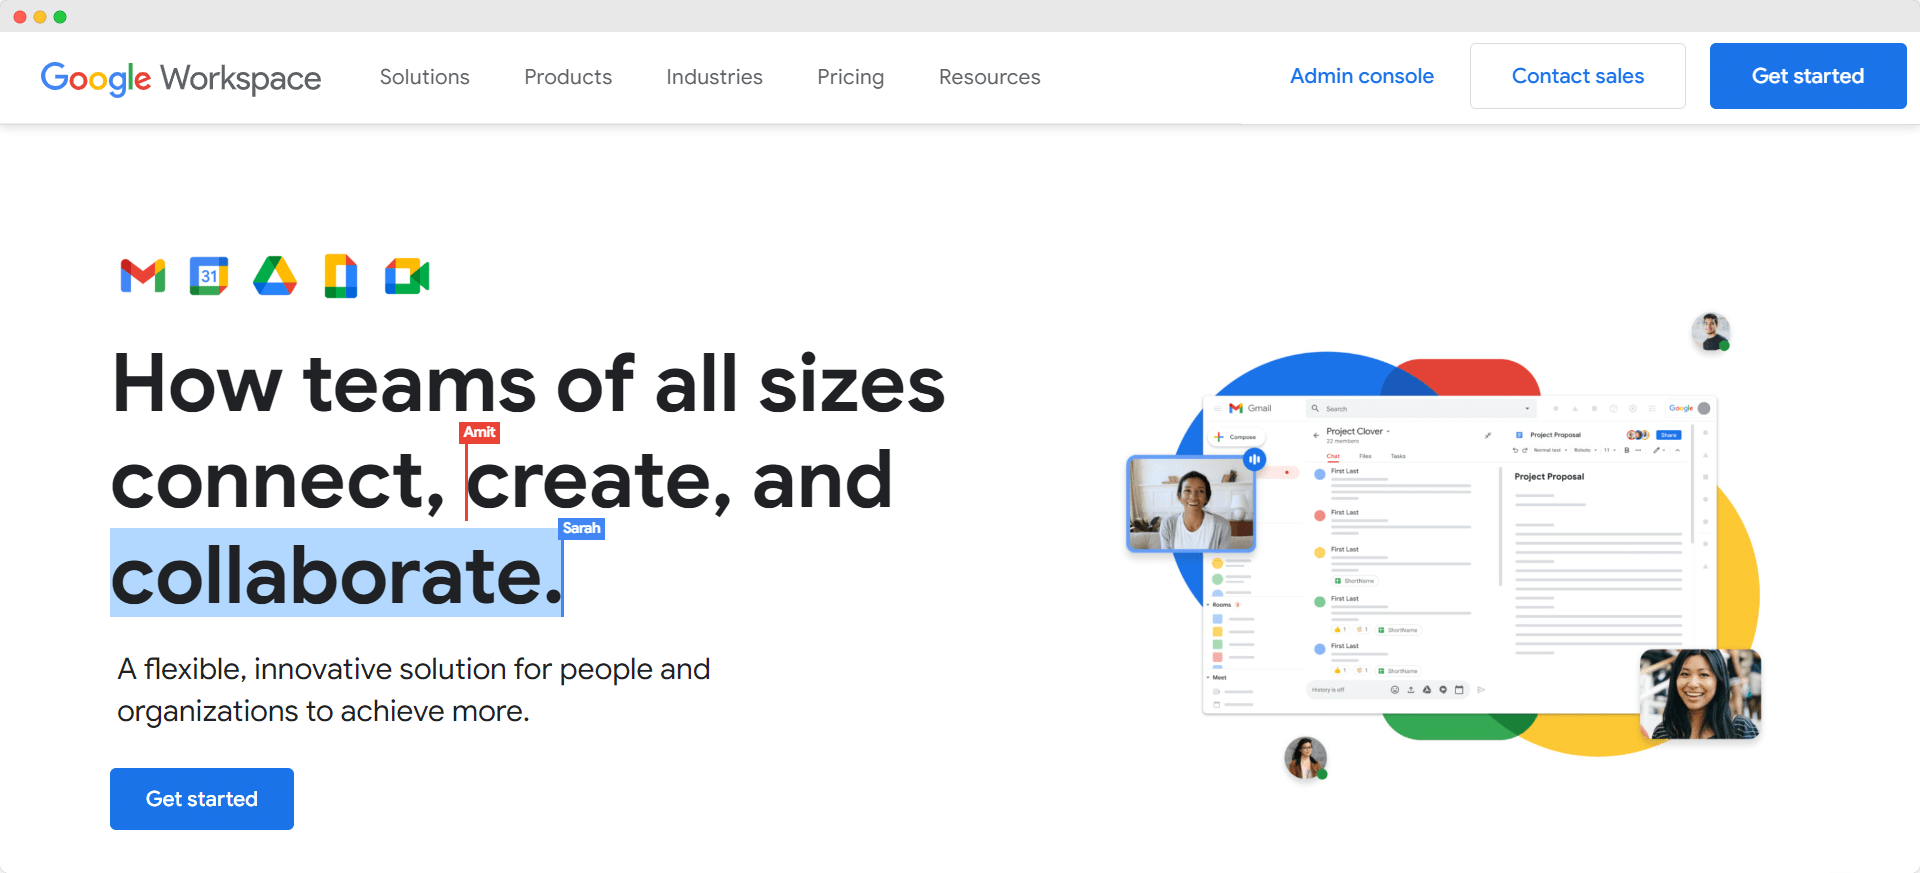The image size is (1920, 873).
Task: Click the Google Docs icon
Action: [341, 276]
